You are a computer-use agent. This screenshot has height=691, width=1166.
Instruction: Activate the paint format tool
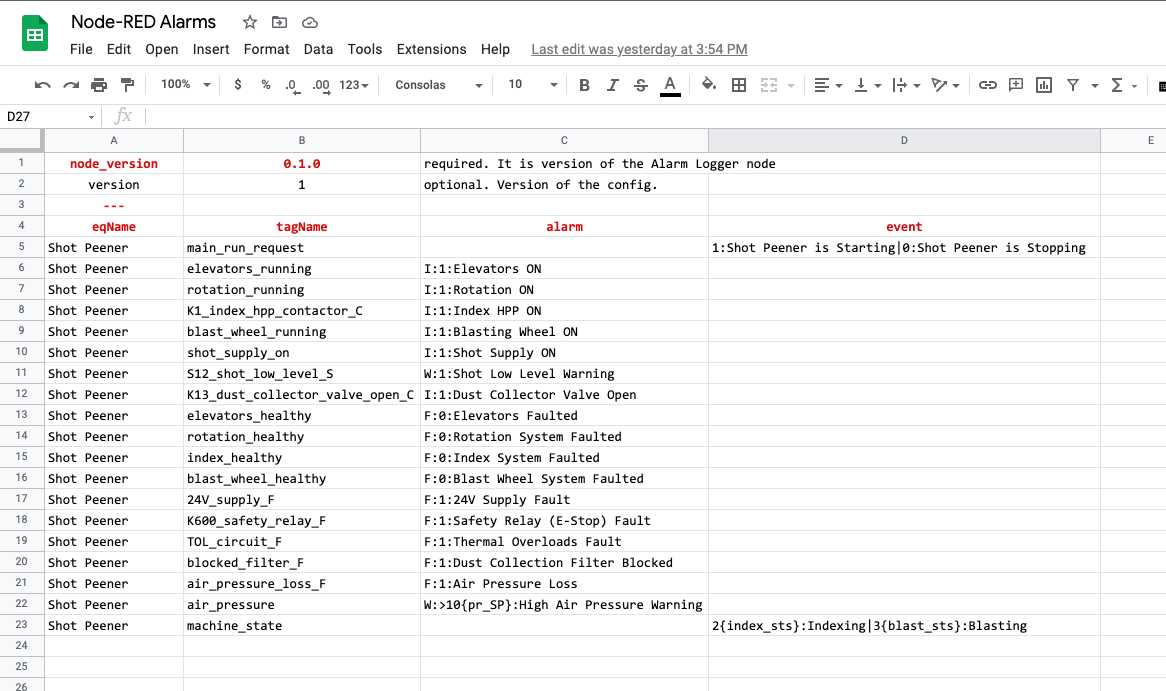(x=127, y=85)
